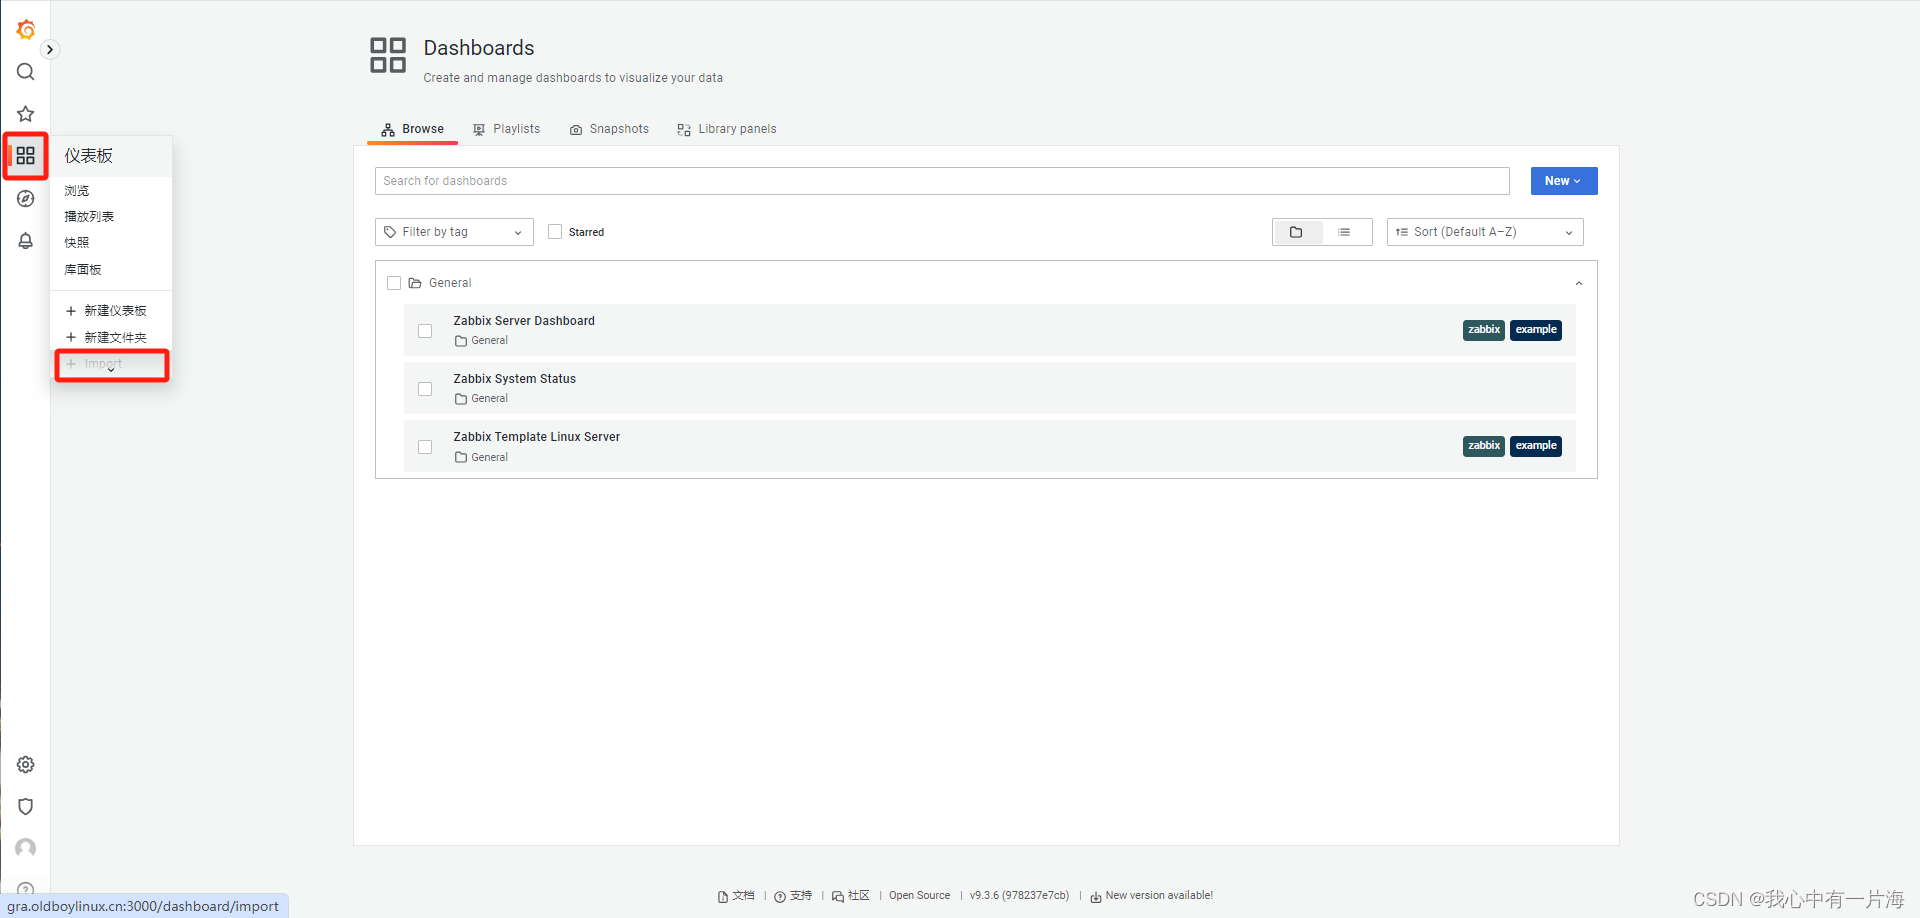The height and width of the screenshot is (918, 1920).
Task: Switch to list view layout
Action: [x=1345, y=232]
